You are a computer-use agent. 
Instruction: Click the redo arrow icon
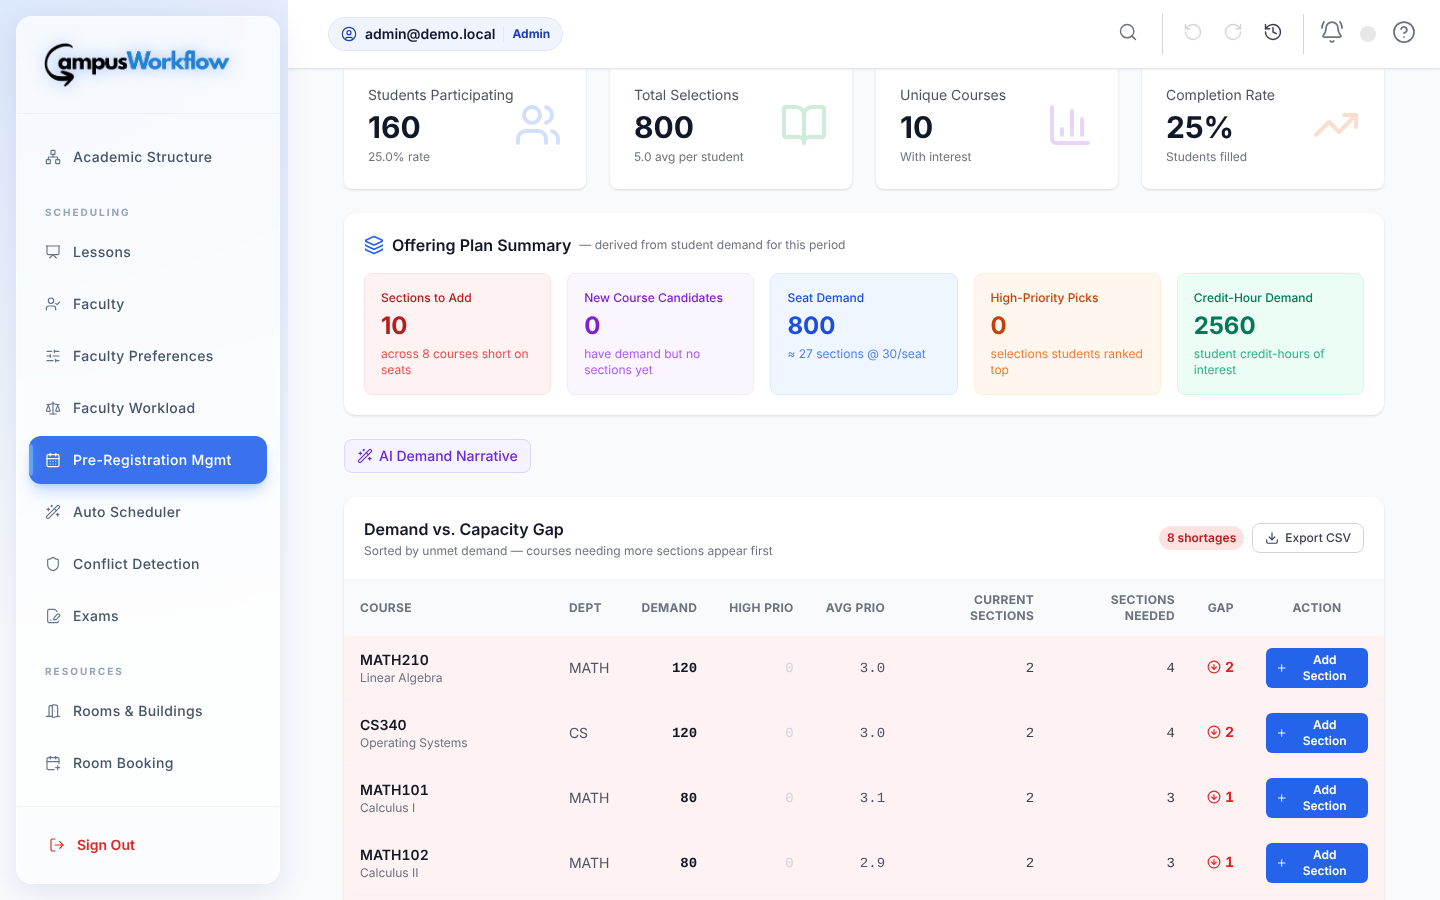click(x=1233, y=33)
